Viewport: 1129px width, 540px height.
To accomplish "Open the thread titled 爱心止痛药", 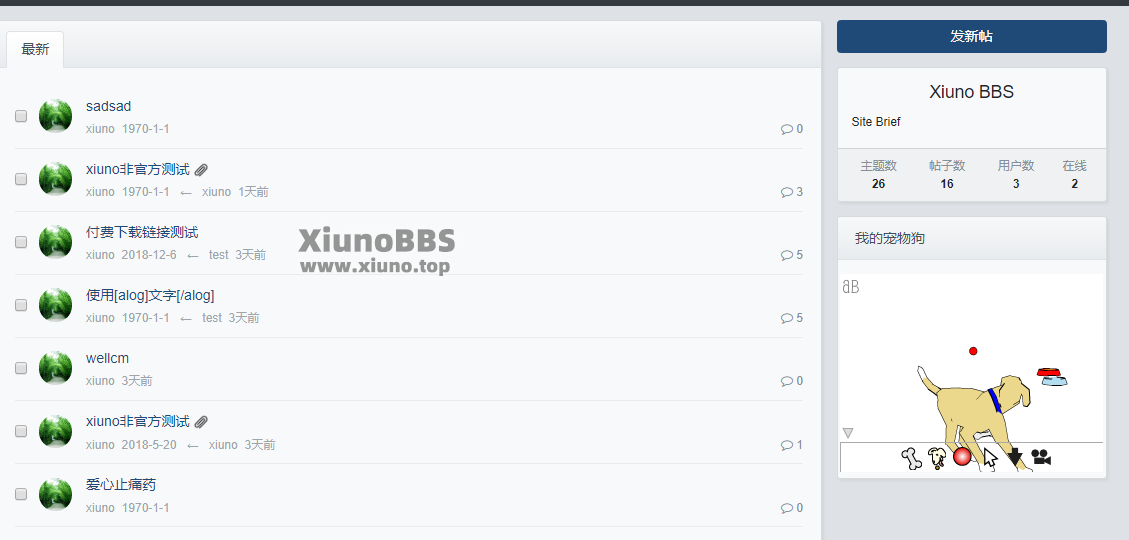I will [121, 485].
